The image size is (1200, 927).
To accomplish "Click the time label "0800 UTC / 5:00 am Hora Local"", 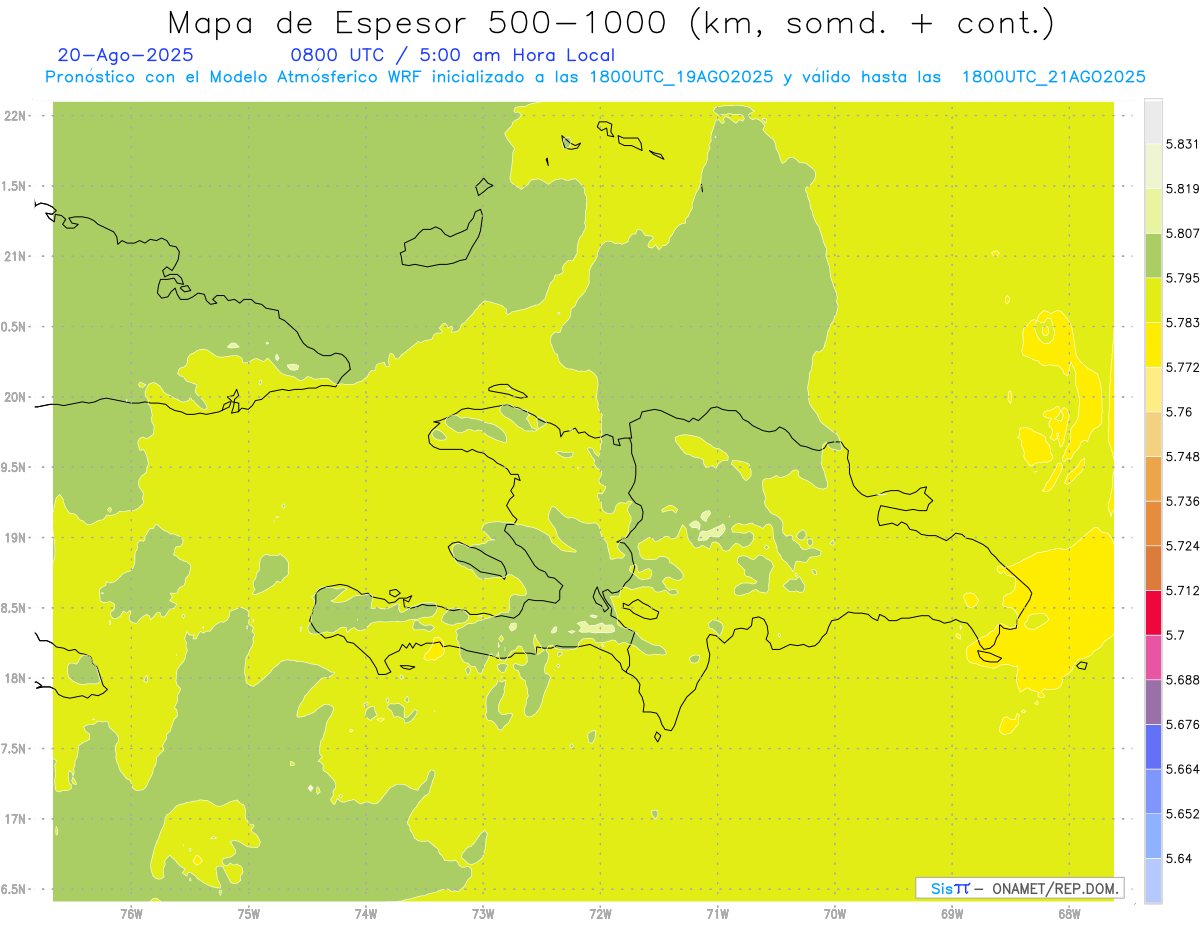I will (453, 55).
